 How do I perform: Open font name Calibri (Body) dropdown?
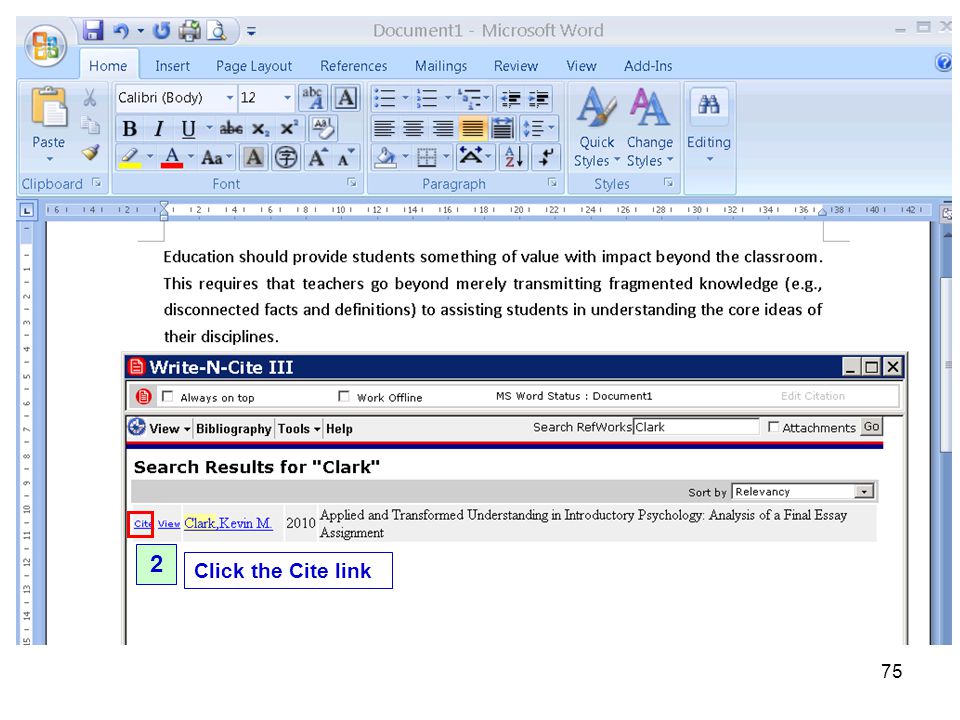230,98
